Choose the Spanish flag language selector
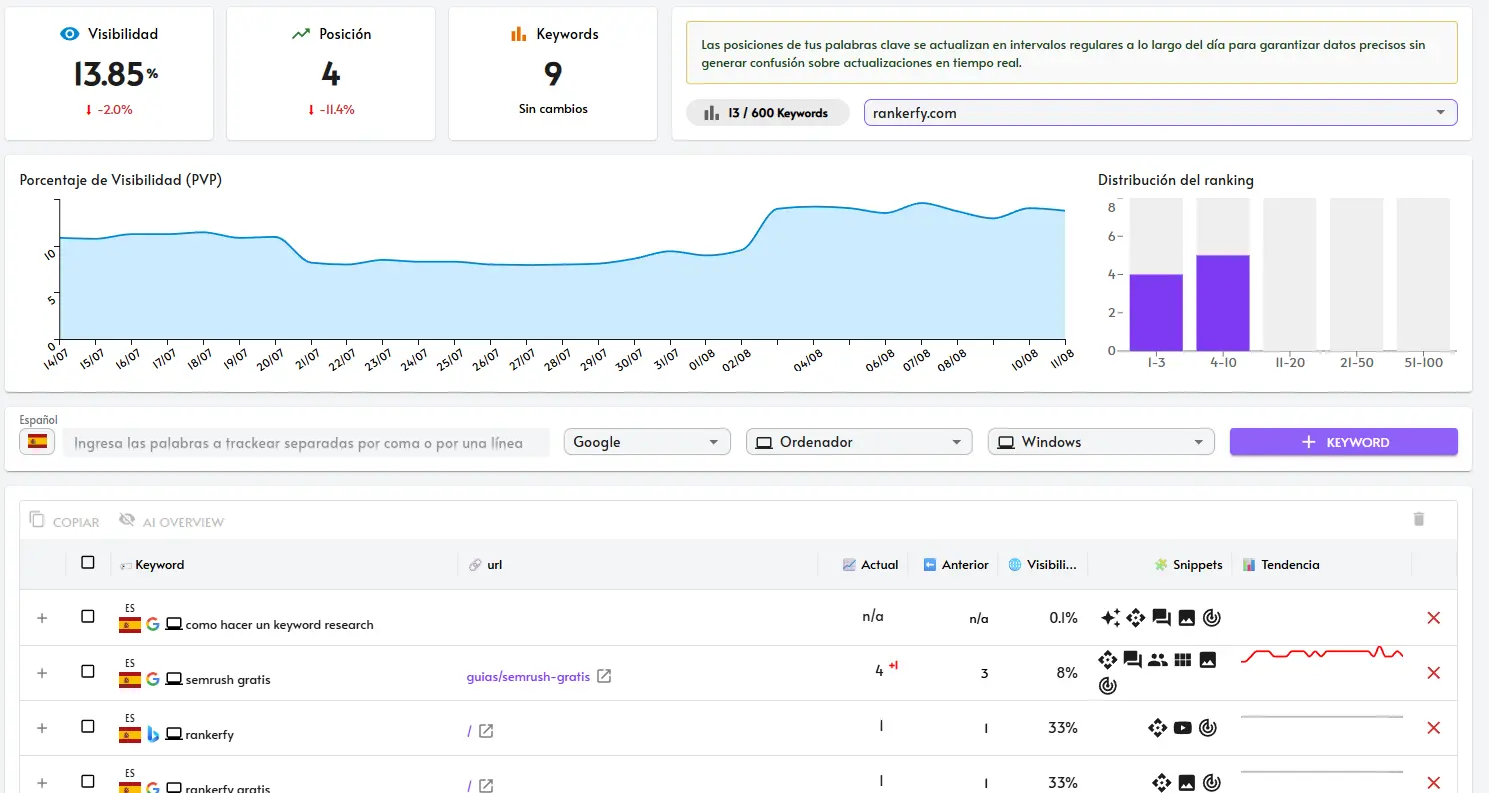The height and width of the screenshot is (793, 1489). (x=38, y=441)
